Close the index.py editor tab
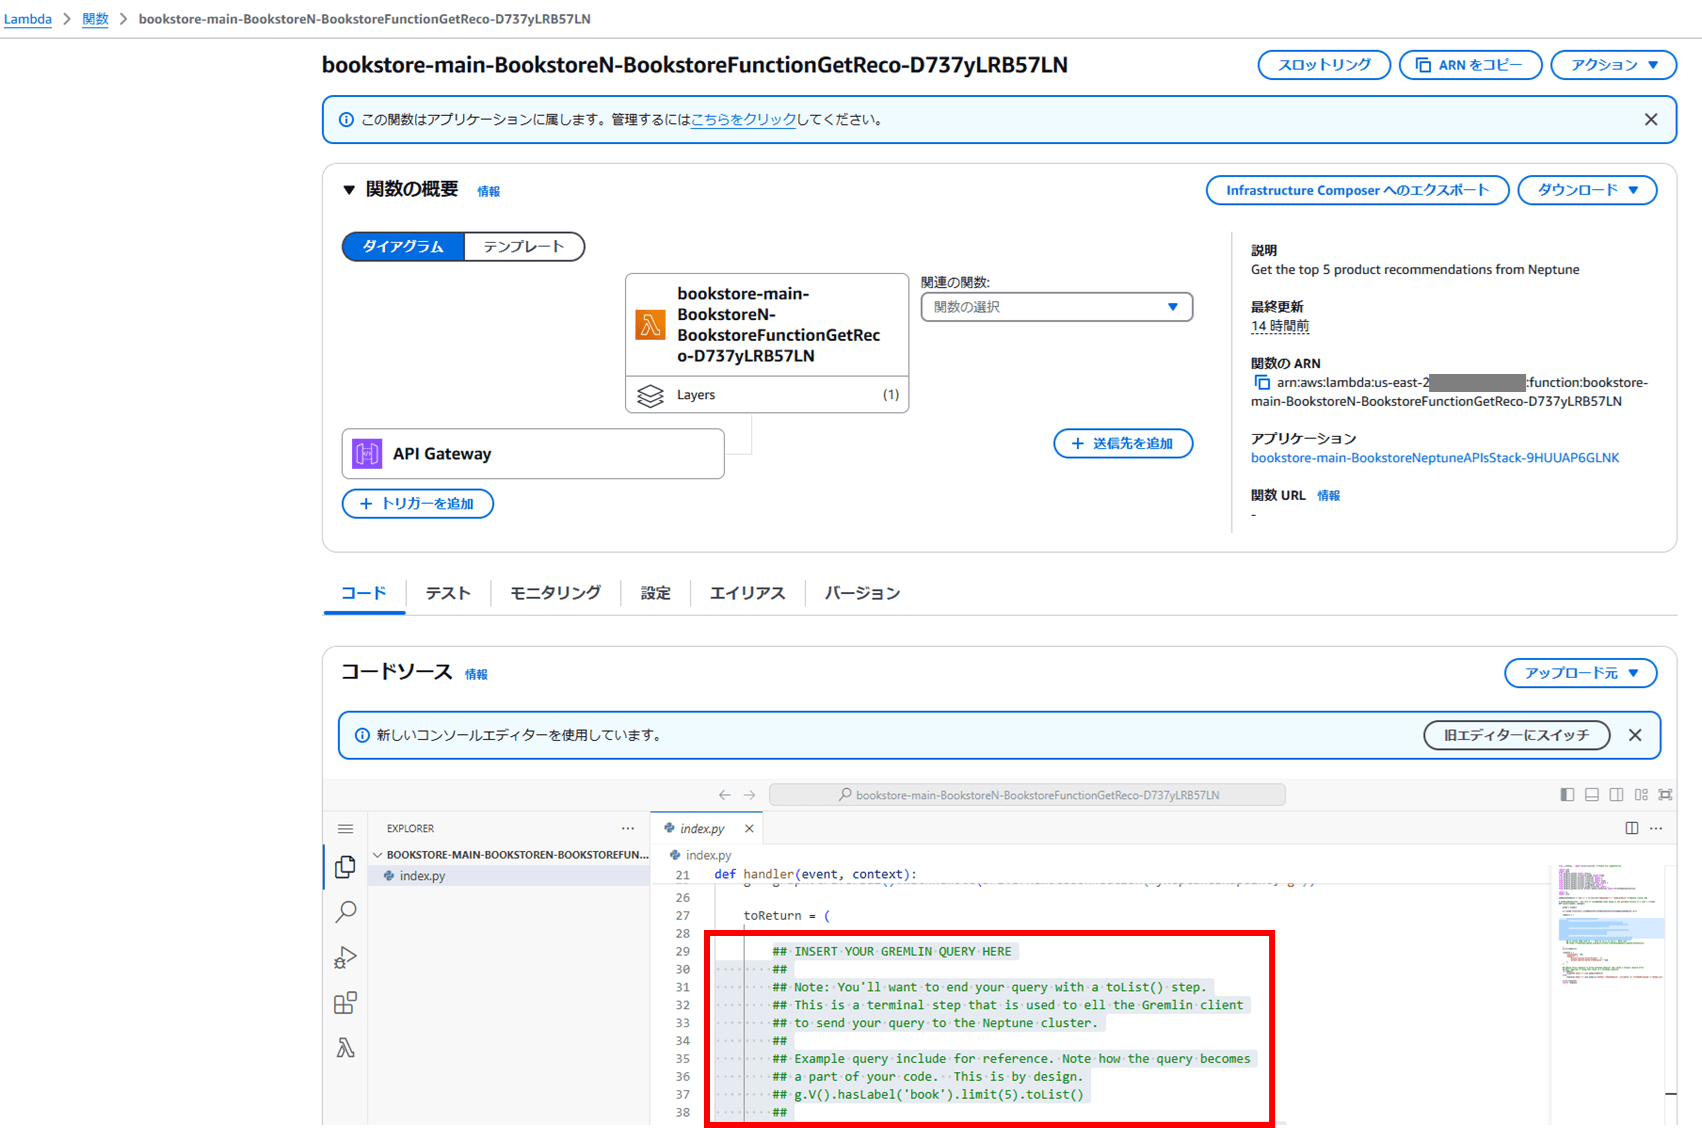The width and height of the screenshot is (1702, 1128). [749, 829]
